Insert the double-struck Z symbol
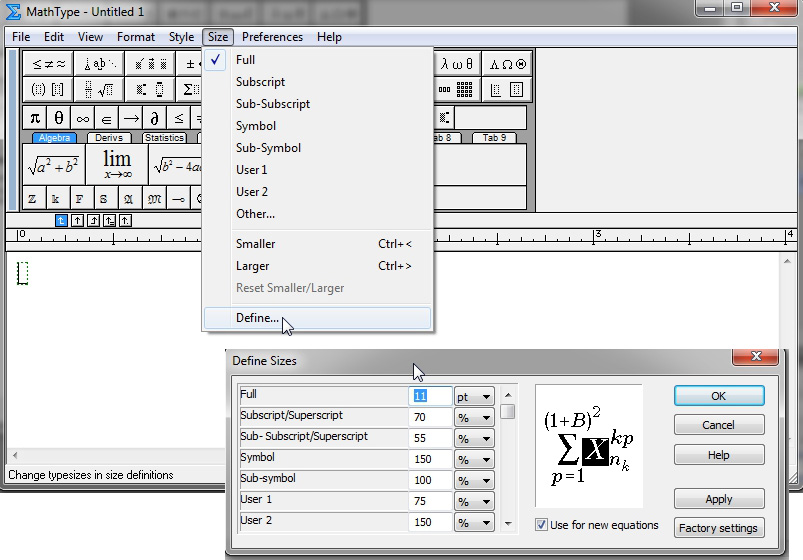This screenshot has width=803, height=560. click(32, 199)
